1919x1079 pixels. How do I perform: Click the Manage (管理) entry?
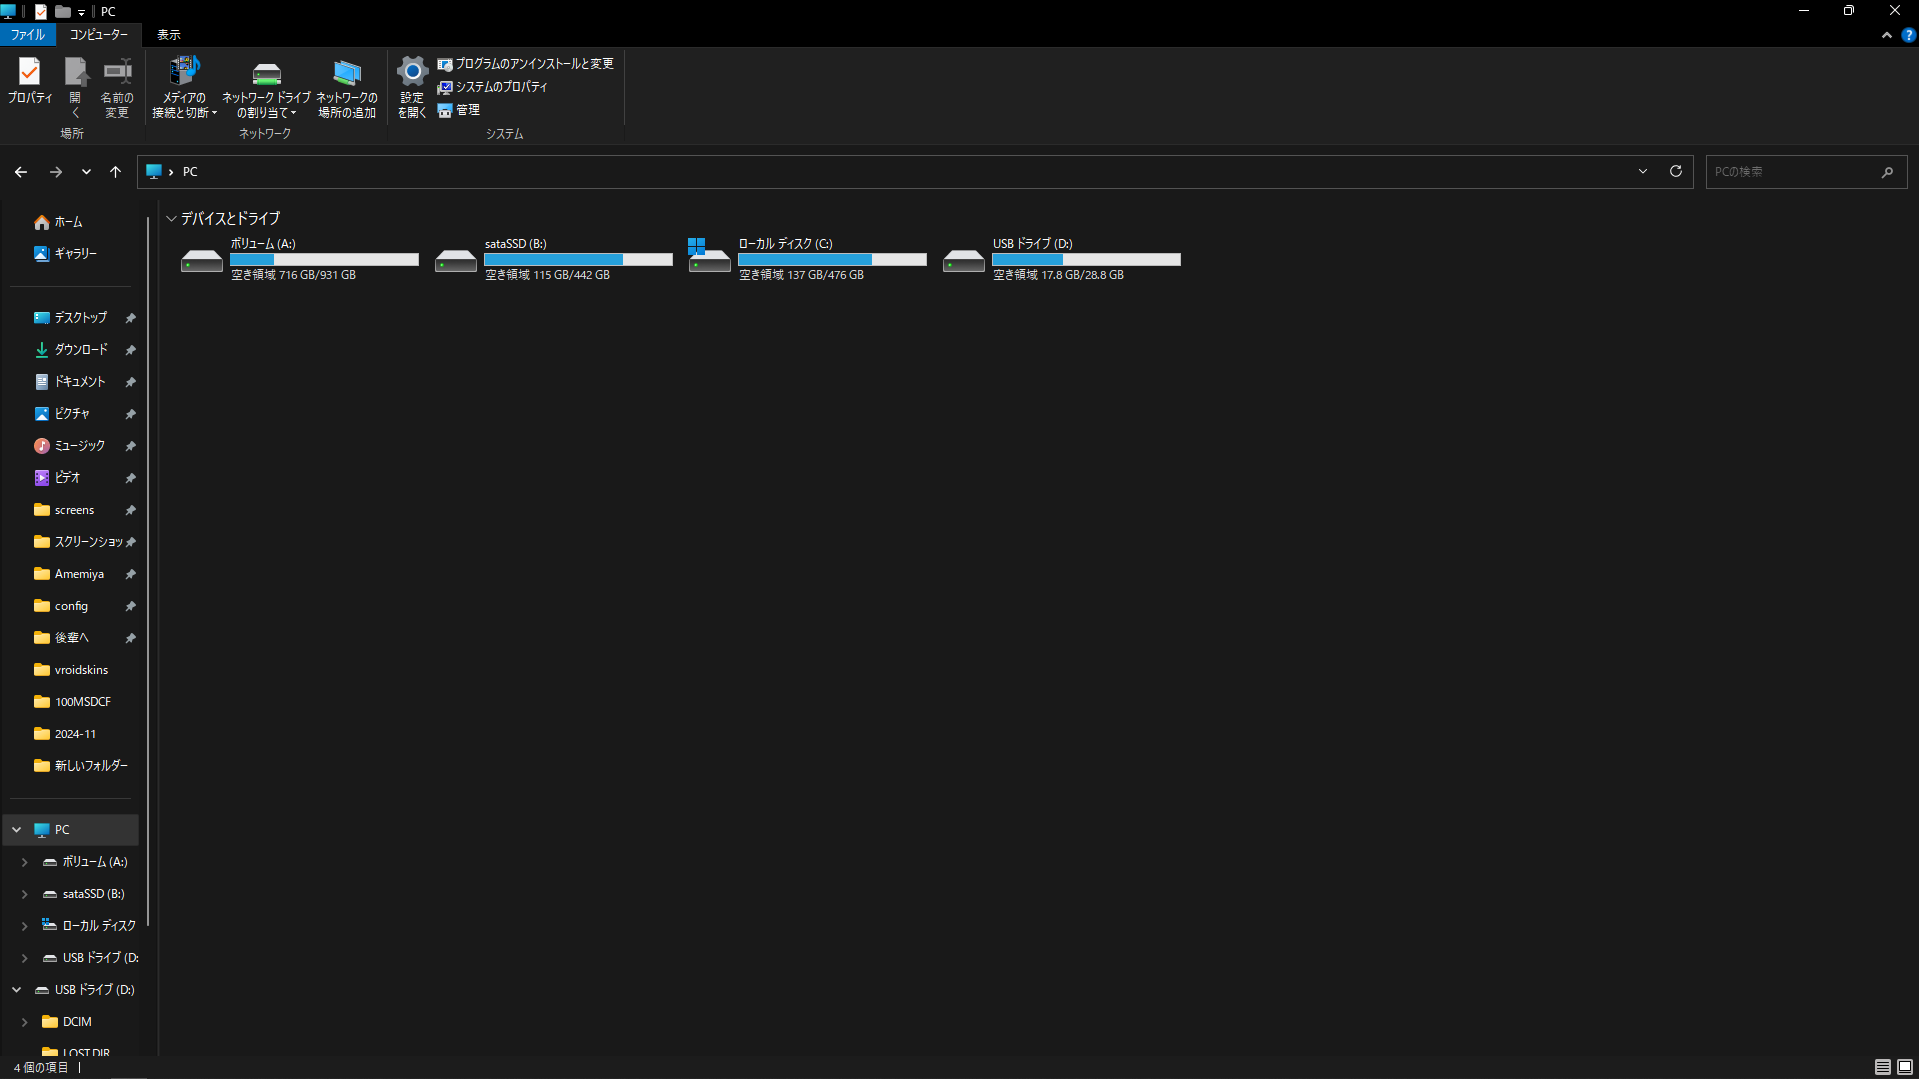(459, 110)
